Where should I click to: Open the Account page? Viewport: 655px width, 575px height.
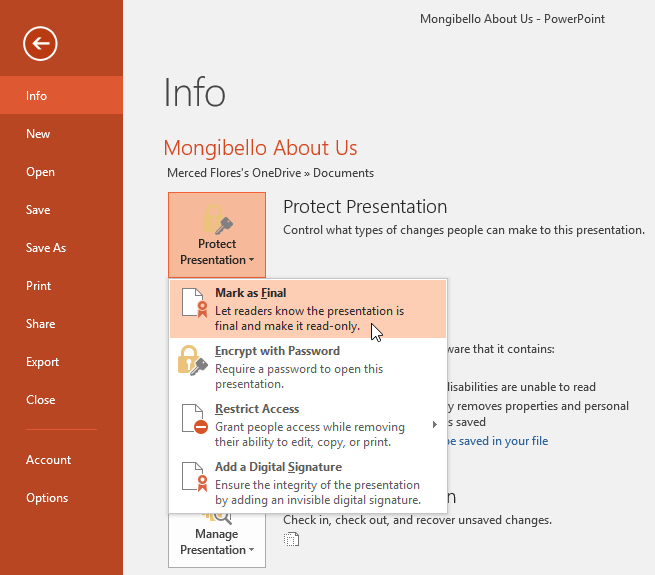click(49, 460)
